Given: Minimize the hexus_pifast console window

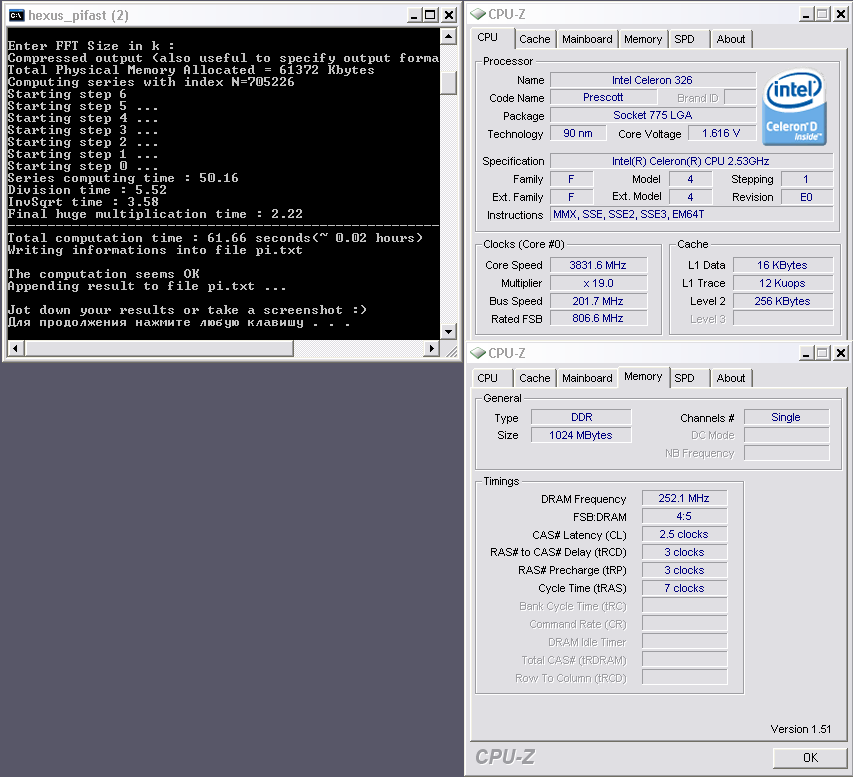Looking at the screenshot, I should coord(414,15).
